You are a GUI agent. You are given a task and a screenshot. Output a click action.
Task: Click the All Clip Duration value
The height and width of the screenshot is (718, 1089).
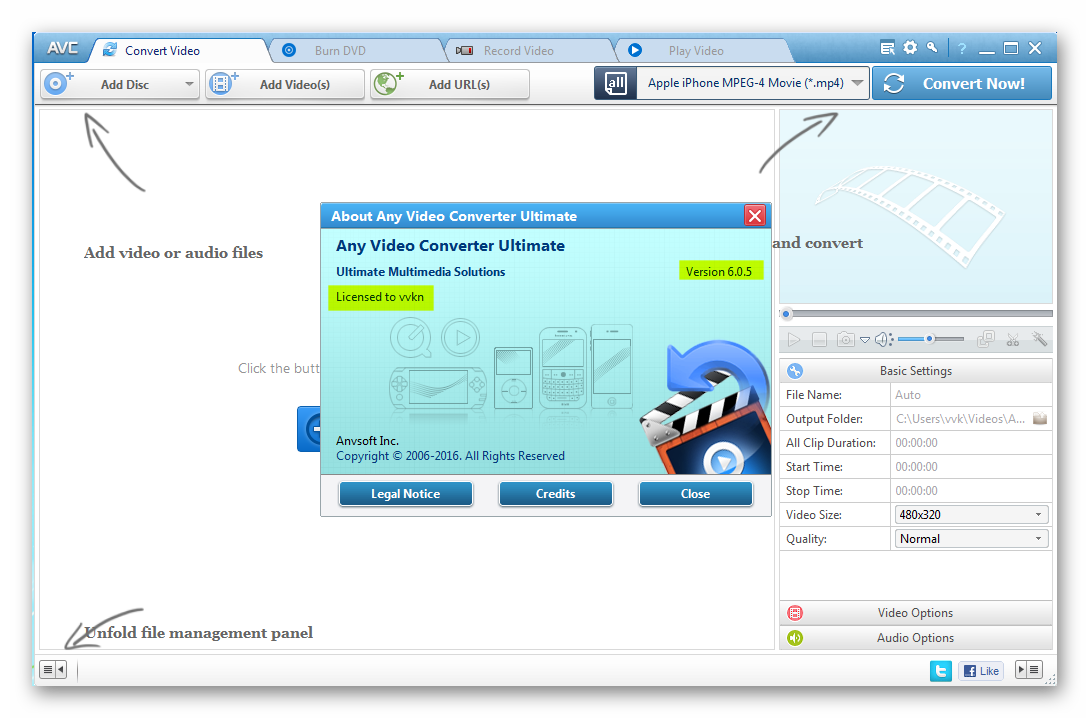(916, 443)
